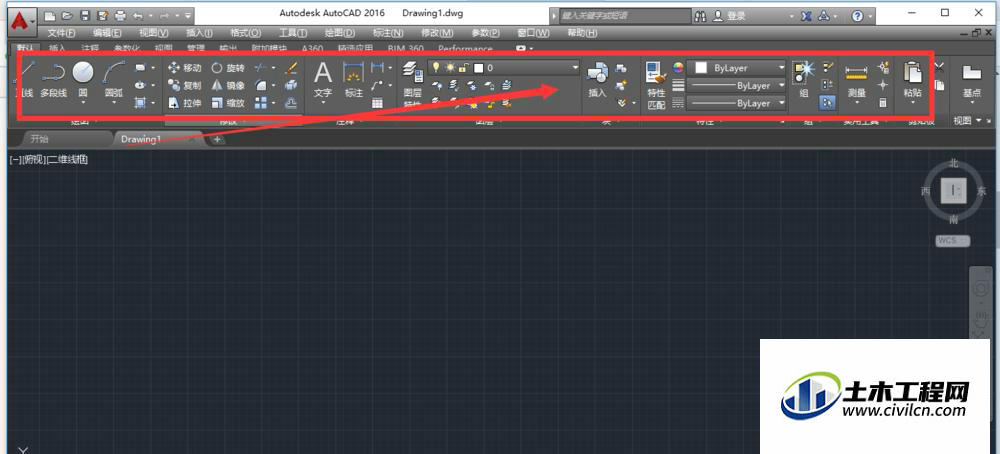The image size is (1000, 454).
Task: Click the plus button for new drawing tab
Action: 217,139
